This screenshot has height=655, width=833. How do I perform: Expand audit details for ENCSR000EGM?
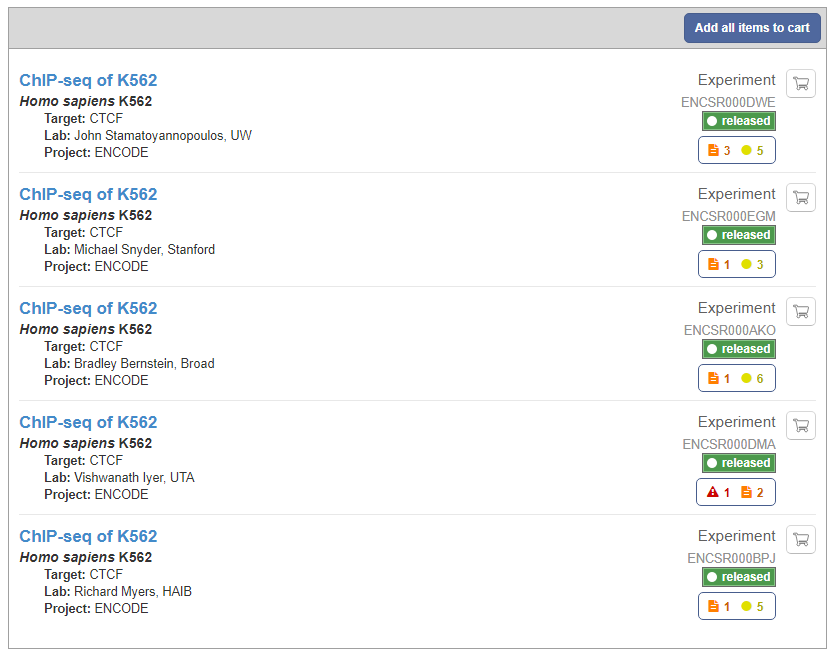coord(736,264)
